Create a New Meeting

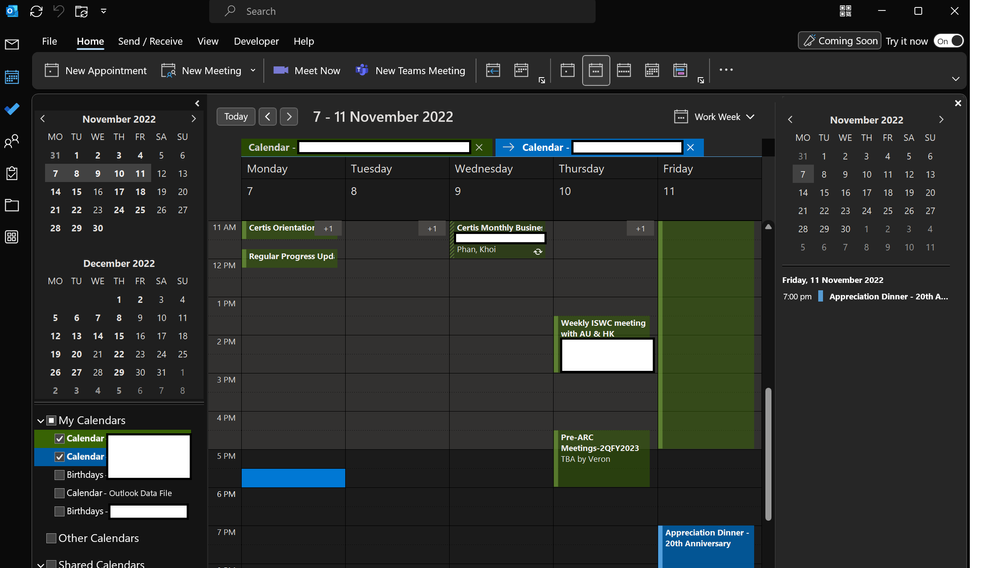pyautogui.click(x=201, y=71)
